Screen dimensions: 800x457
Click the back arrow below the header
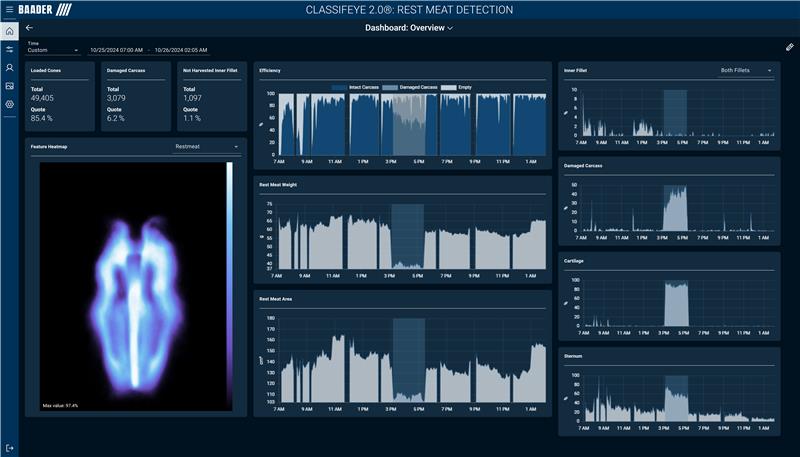[x=30, y=28]
